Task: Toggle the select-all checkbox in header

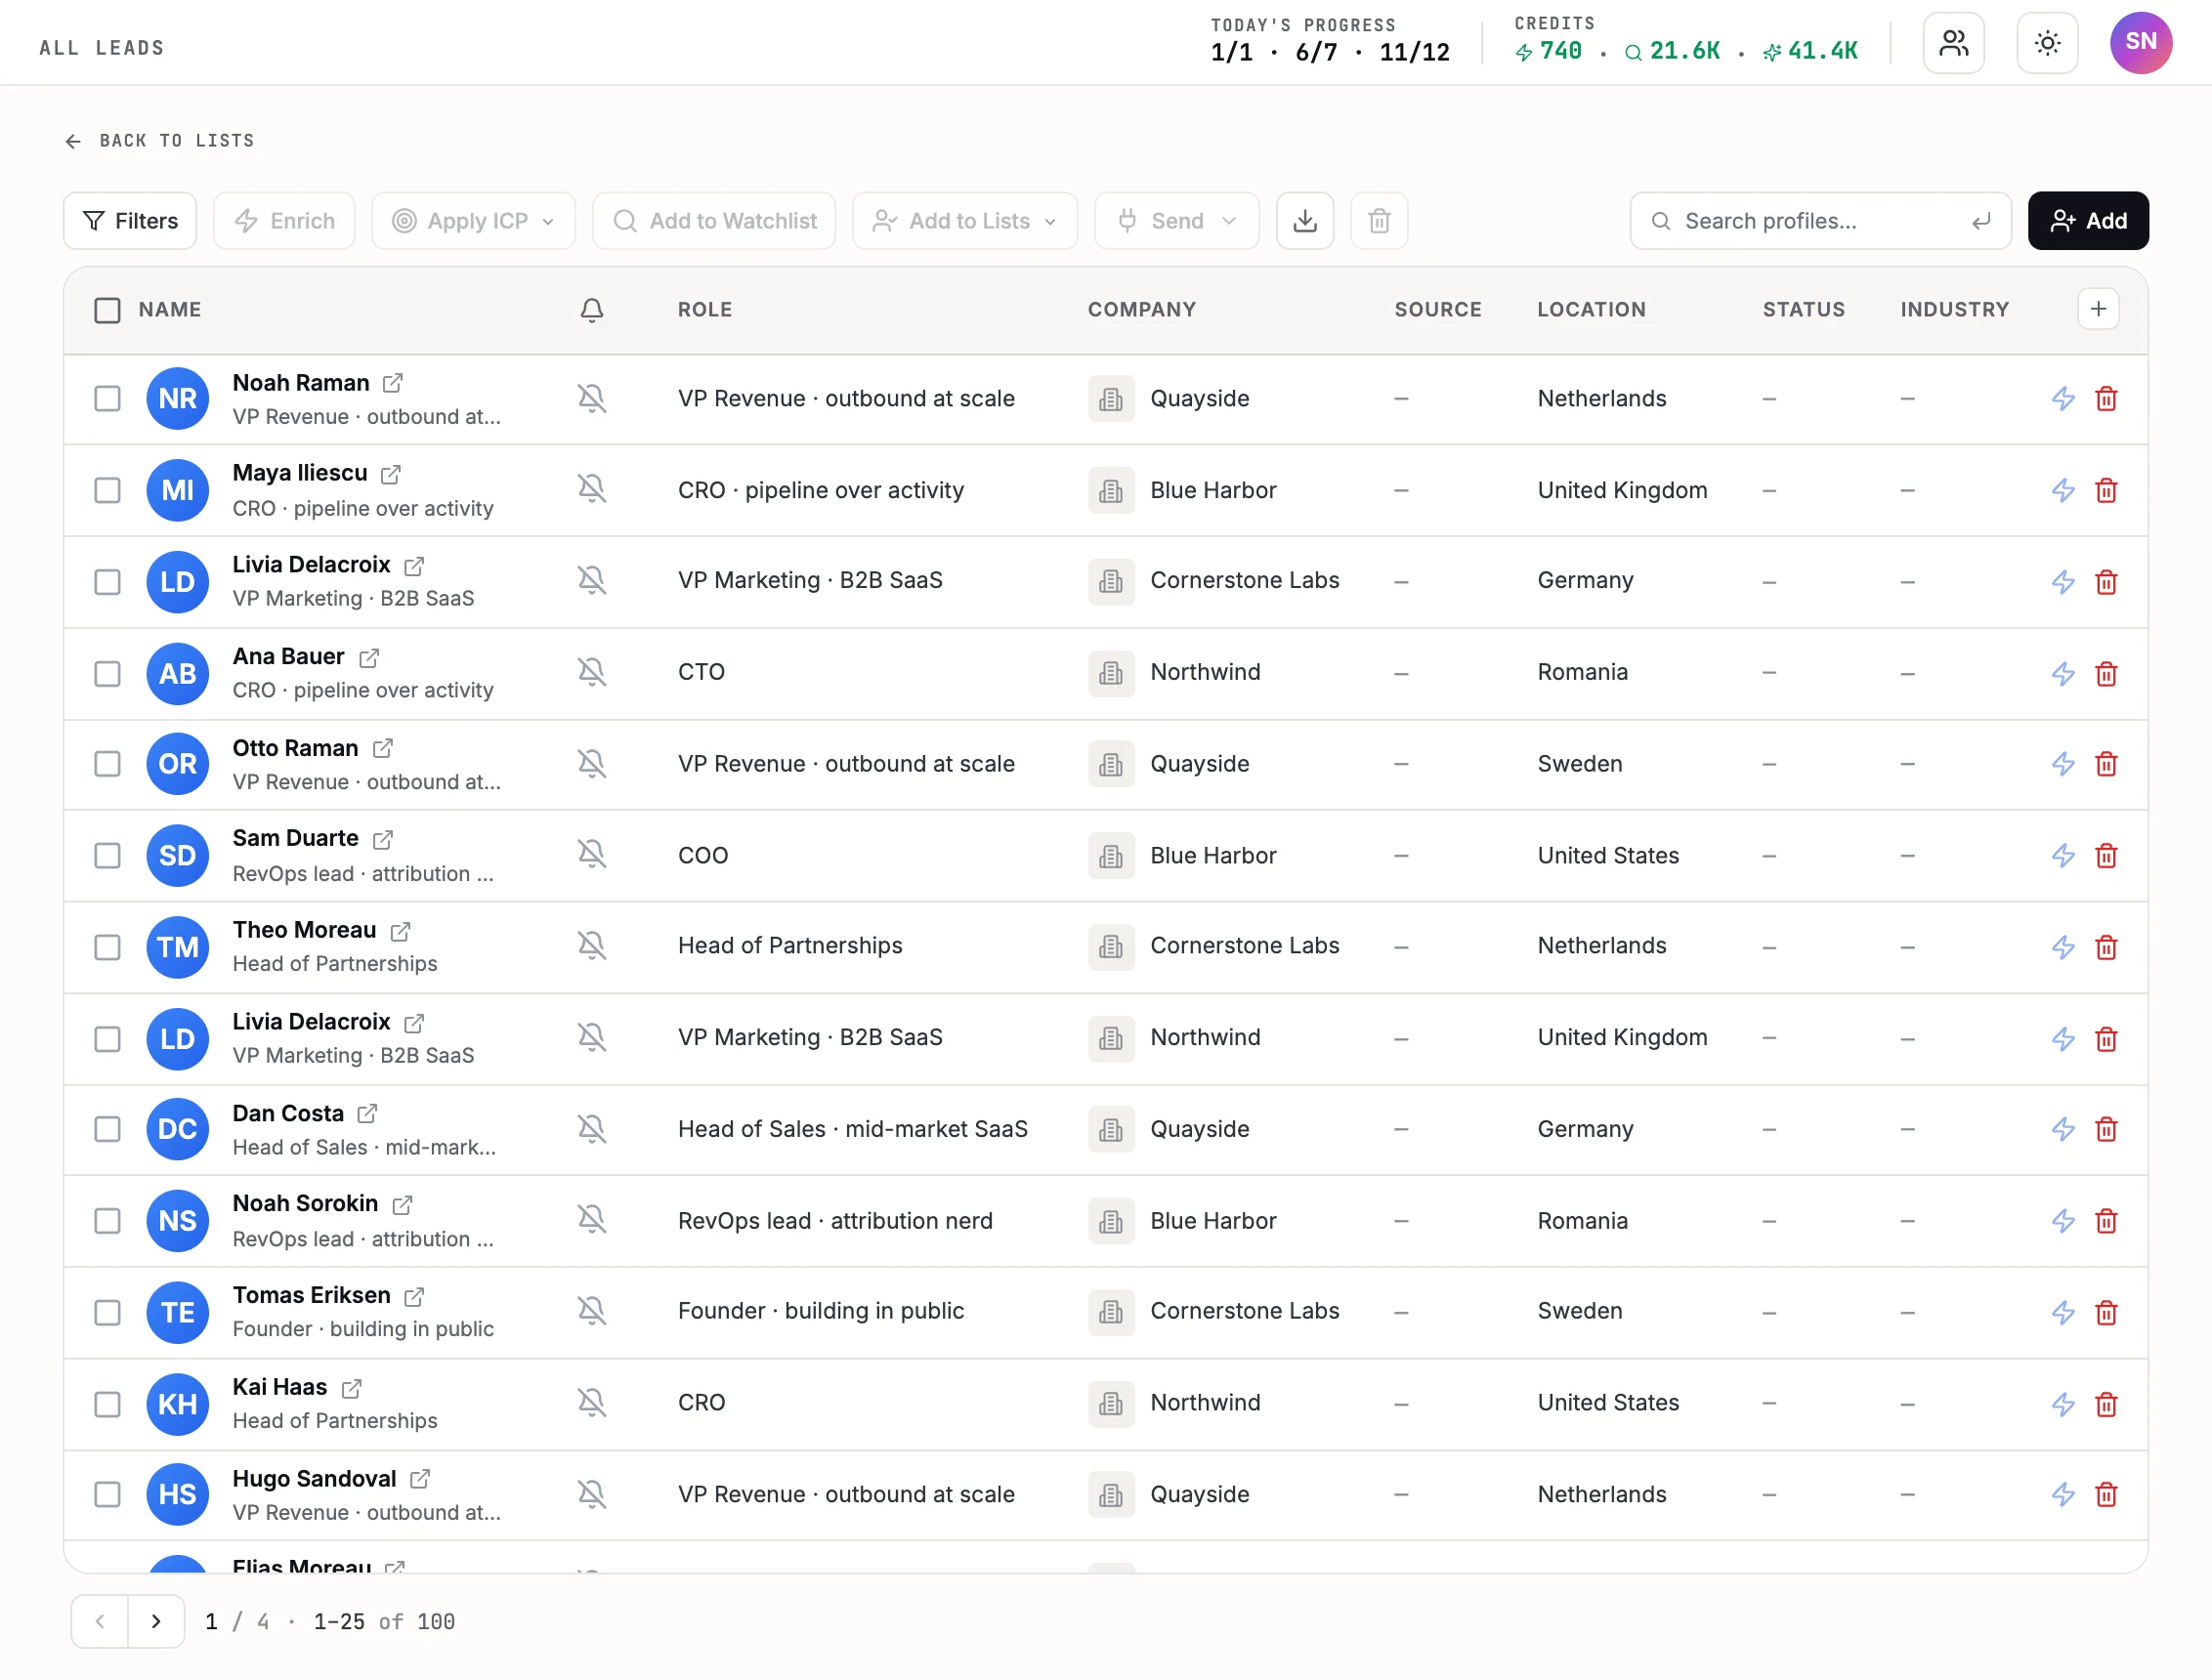Action: pos(107,310)
